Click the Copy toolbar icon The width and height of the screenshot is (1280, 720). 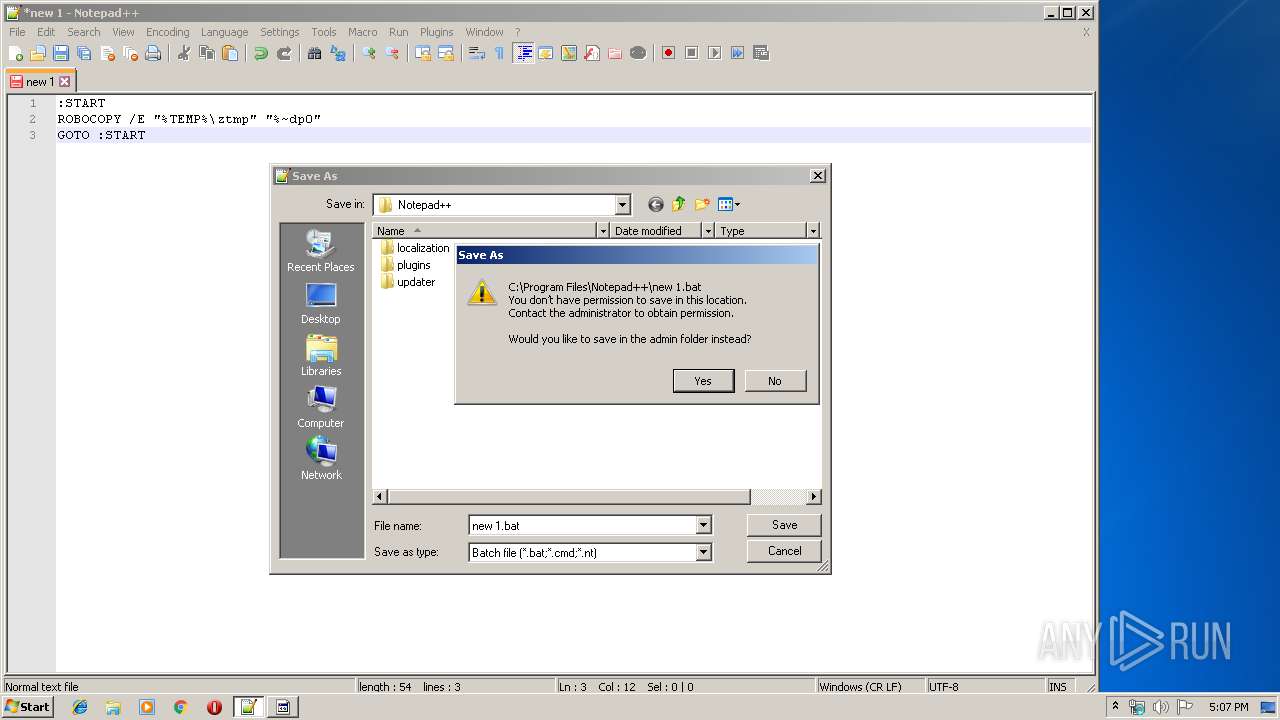pos(207,53)
